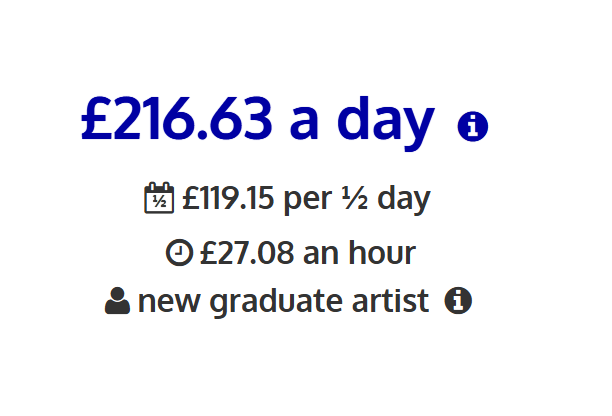Click the clock icon for hourly rate
This screenshot has width=612, height=416.
click(179, 253)
